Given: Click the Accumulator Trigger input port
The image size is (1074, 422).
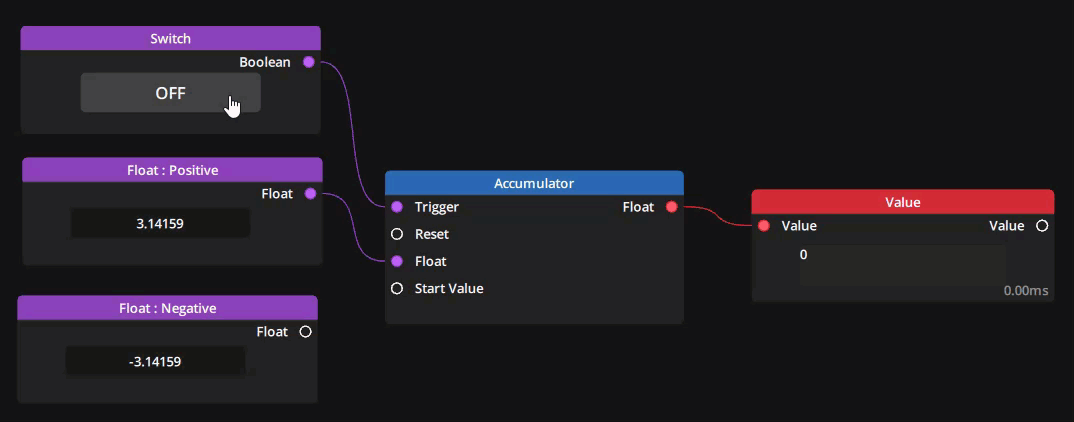Looking at the screenshot, I should point(397,207).
